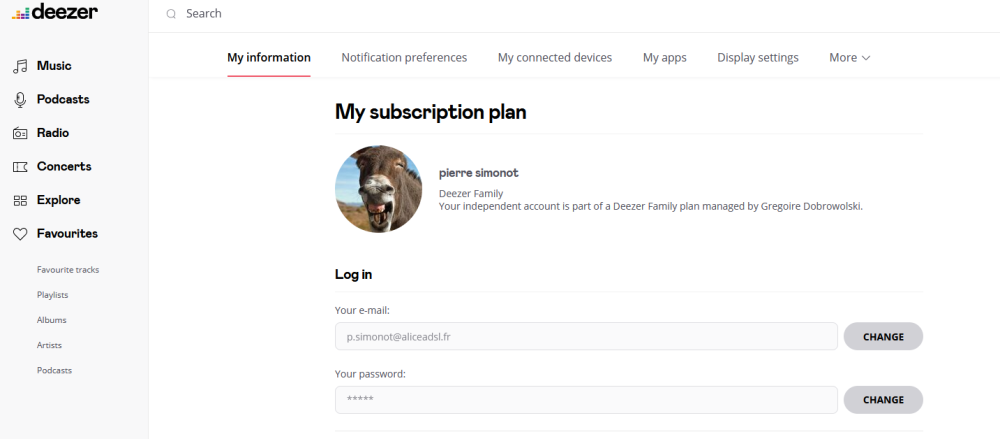Click the Radio icon in sidebar
1000x439 pixels.
point(20,133)
